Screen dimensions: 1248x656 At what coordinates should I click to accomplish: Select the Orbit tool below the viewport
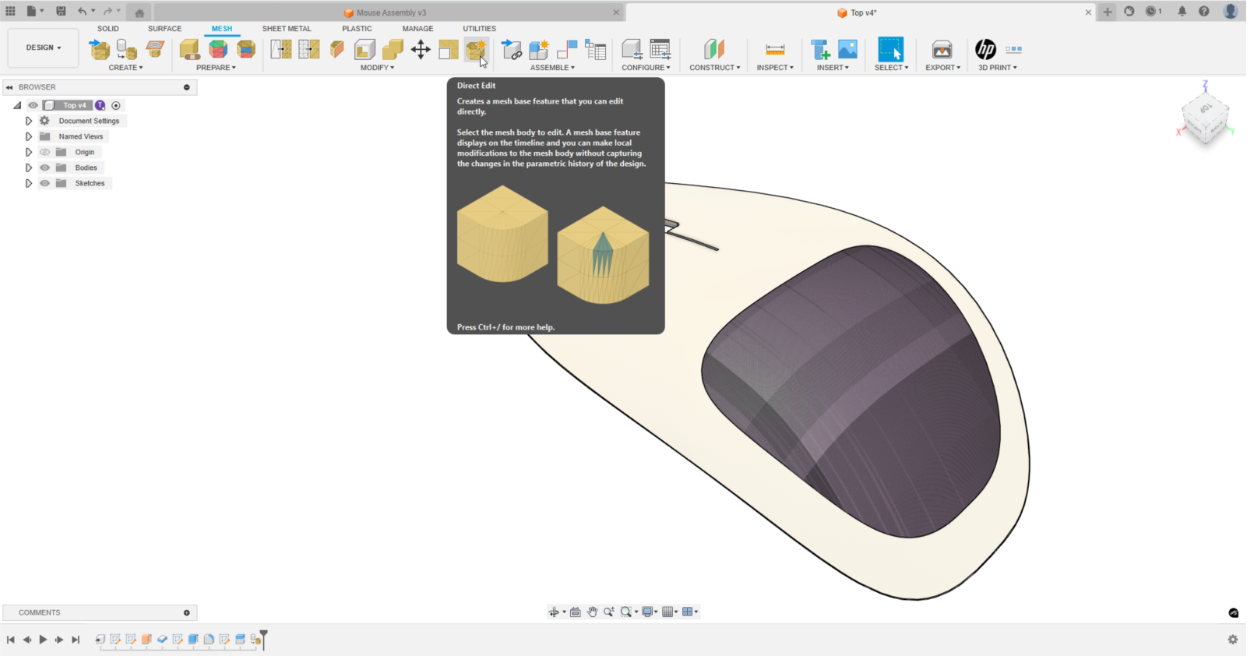[x=554, y=611]
